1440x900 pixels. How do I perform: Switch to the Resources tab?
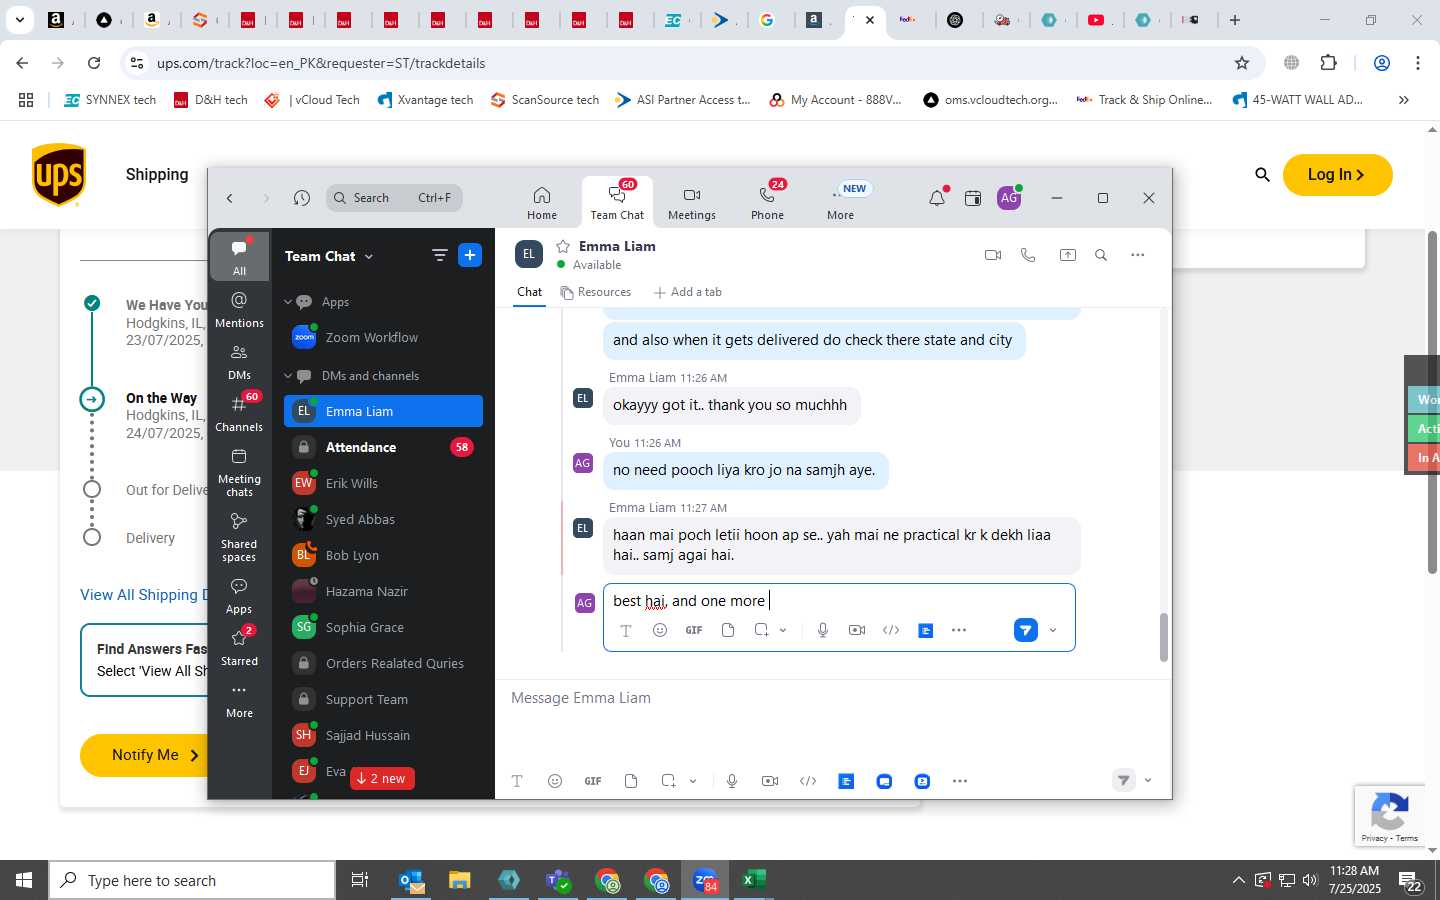[x=596, y=292]
